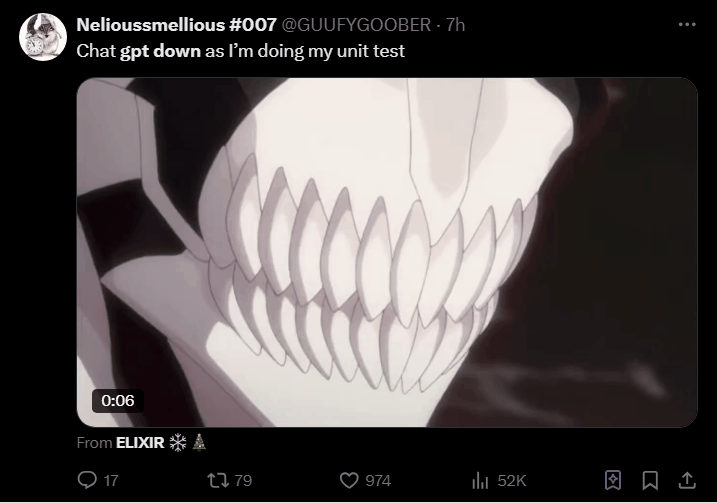Click the retweet arrows icon
The image size is (717, 503).
coord(218,481)
